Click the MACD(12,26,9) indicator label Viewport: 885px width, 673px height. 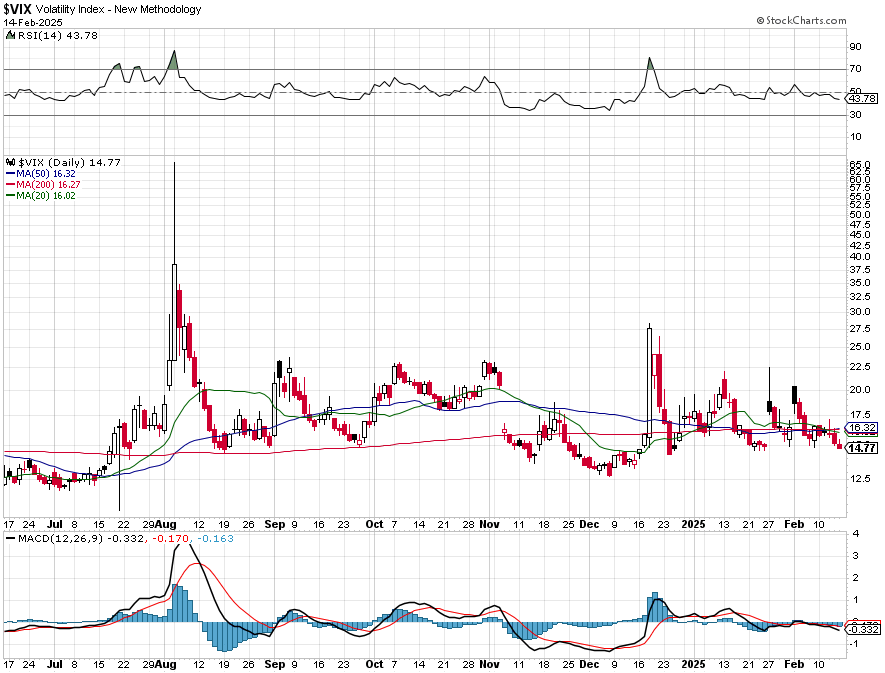click(60, 539)
